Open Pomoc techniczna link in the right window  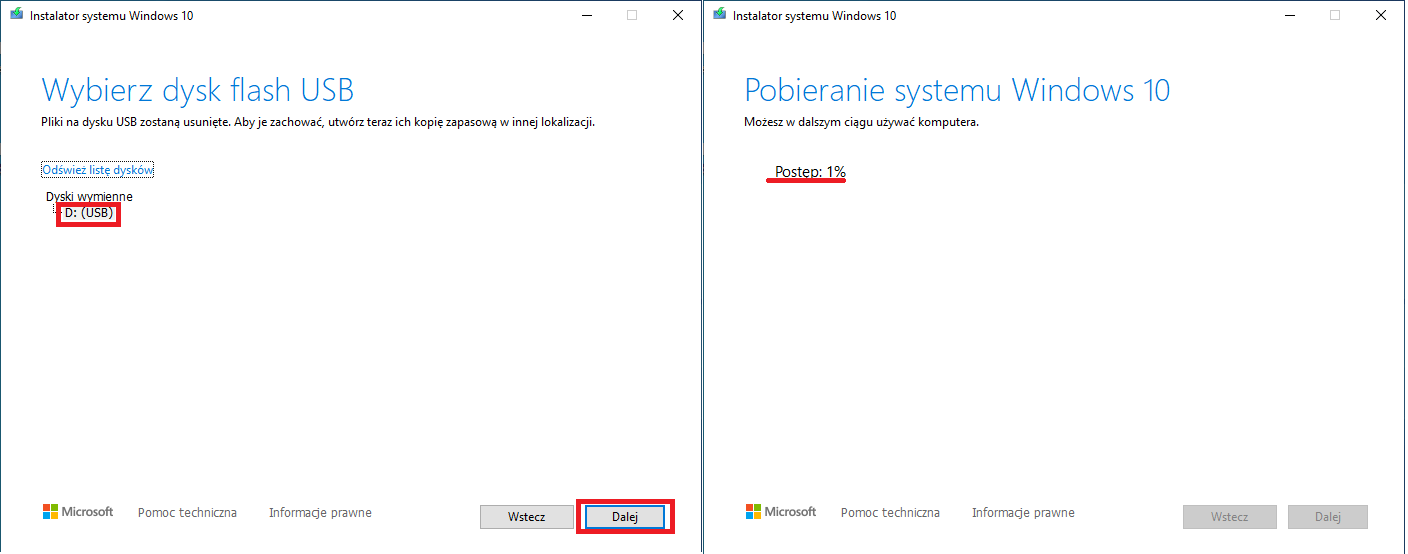[x=890, y=513]
